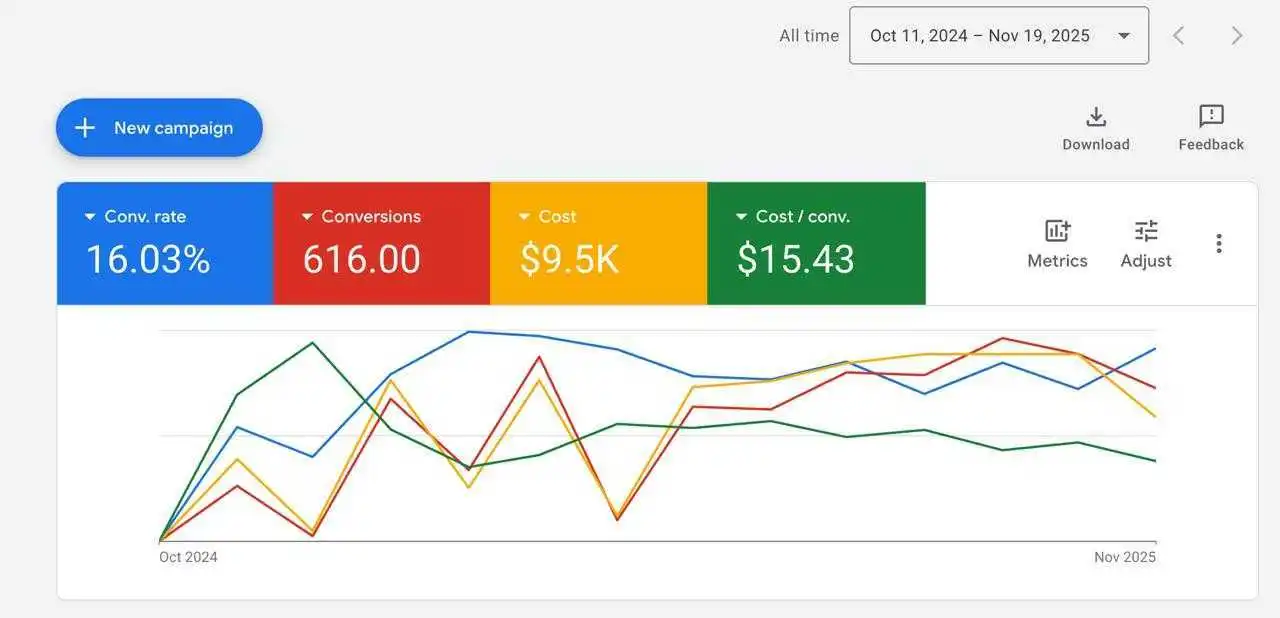The image size is (1280, 618).
Task: Expand the Cost / conv. metric dropdown arrow
Action: [x=741, y=217]
